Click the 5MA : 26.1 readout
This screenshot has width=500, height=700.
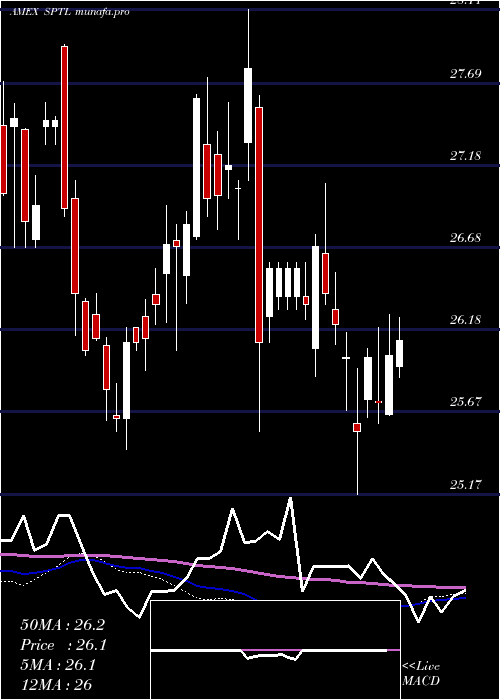[x=58, y=665]
